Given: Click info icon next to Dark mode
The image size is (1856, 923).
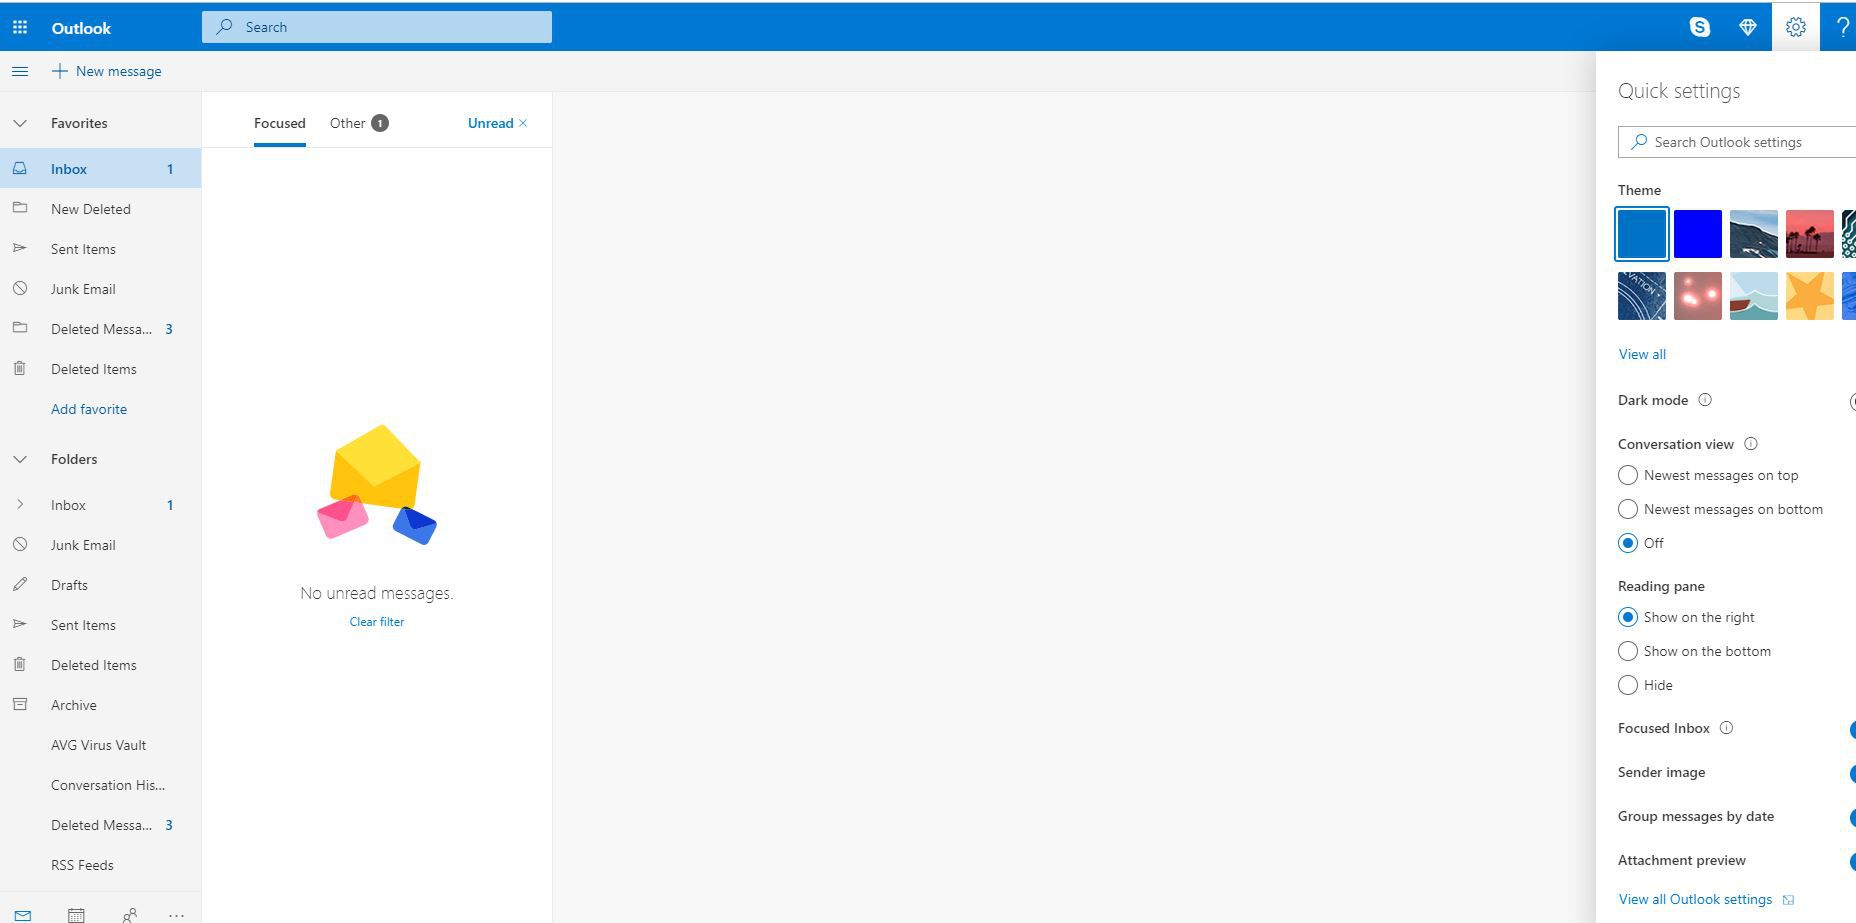Looking at the screenshot, I should point(1705,400).
